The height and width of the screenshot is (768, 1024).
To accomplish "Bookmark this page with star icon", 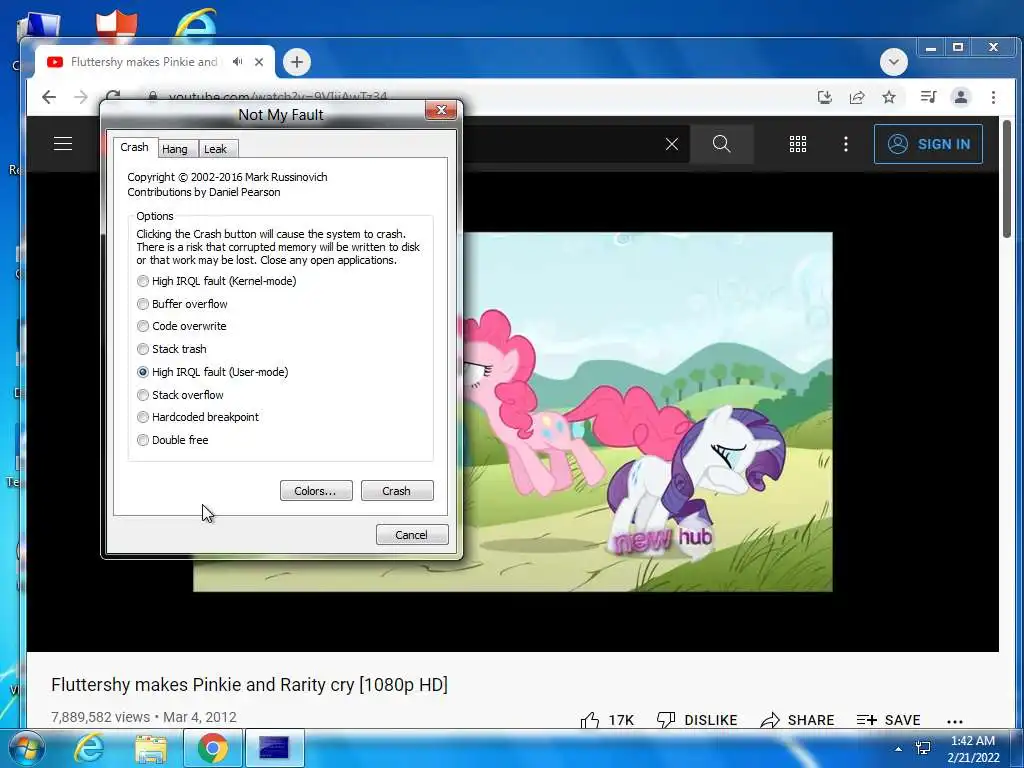I will [889, 97].
